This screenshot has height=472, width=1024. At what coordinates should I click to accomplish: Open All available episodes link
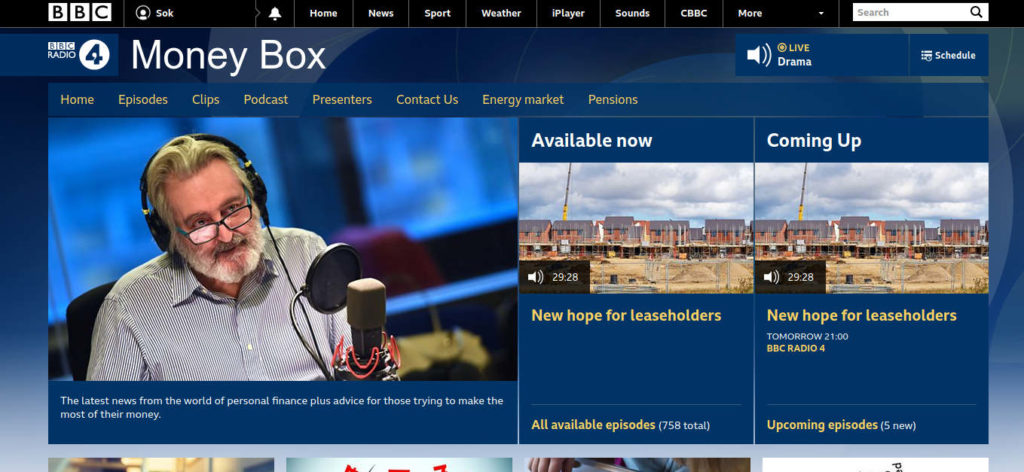coord(593,425)
